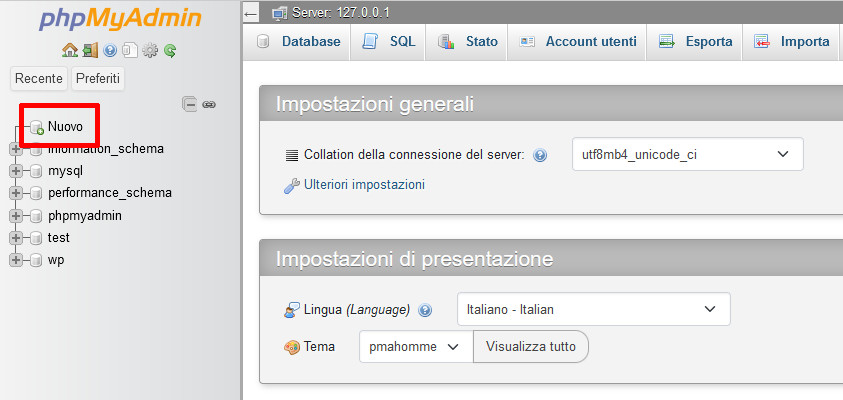Open the Tema theme dropdown
The width and height of the screenshot is (843, 400).
click(416, 347)
